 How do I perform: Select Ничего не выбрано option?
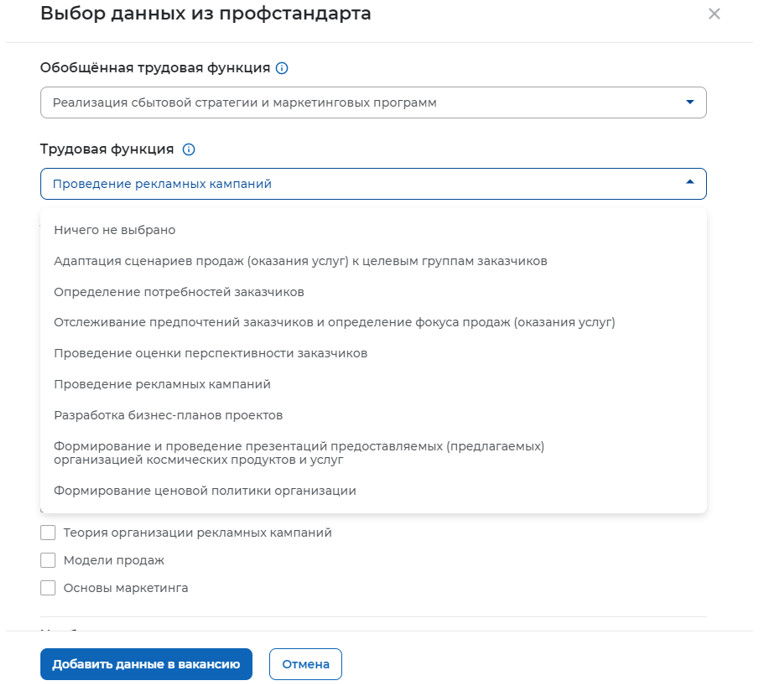pos(114,230)
